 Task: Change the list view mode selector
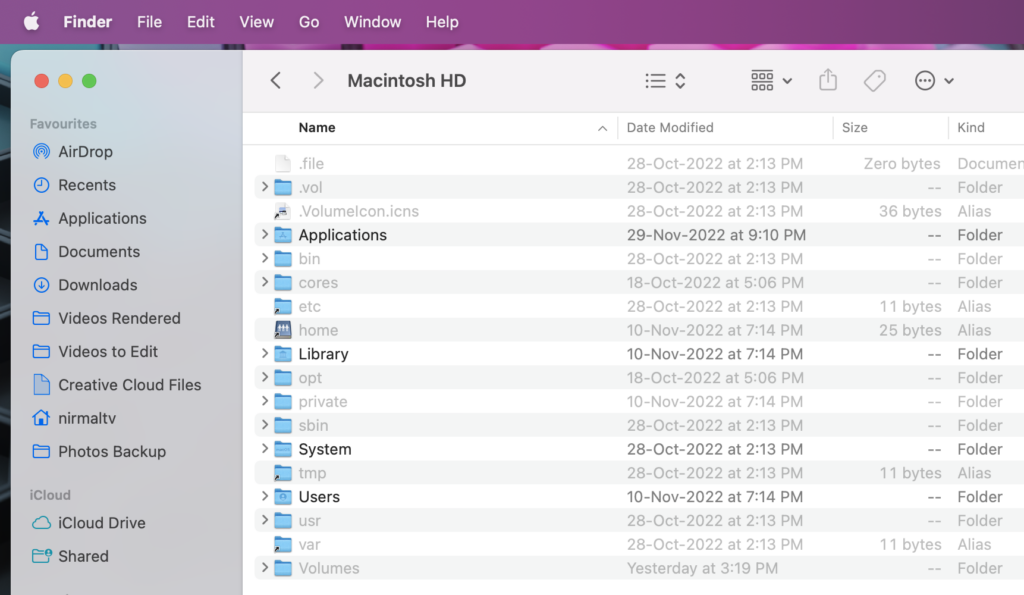(x=665, y=80)
